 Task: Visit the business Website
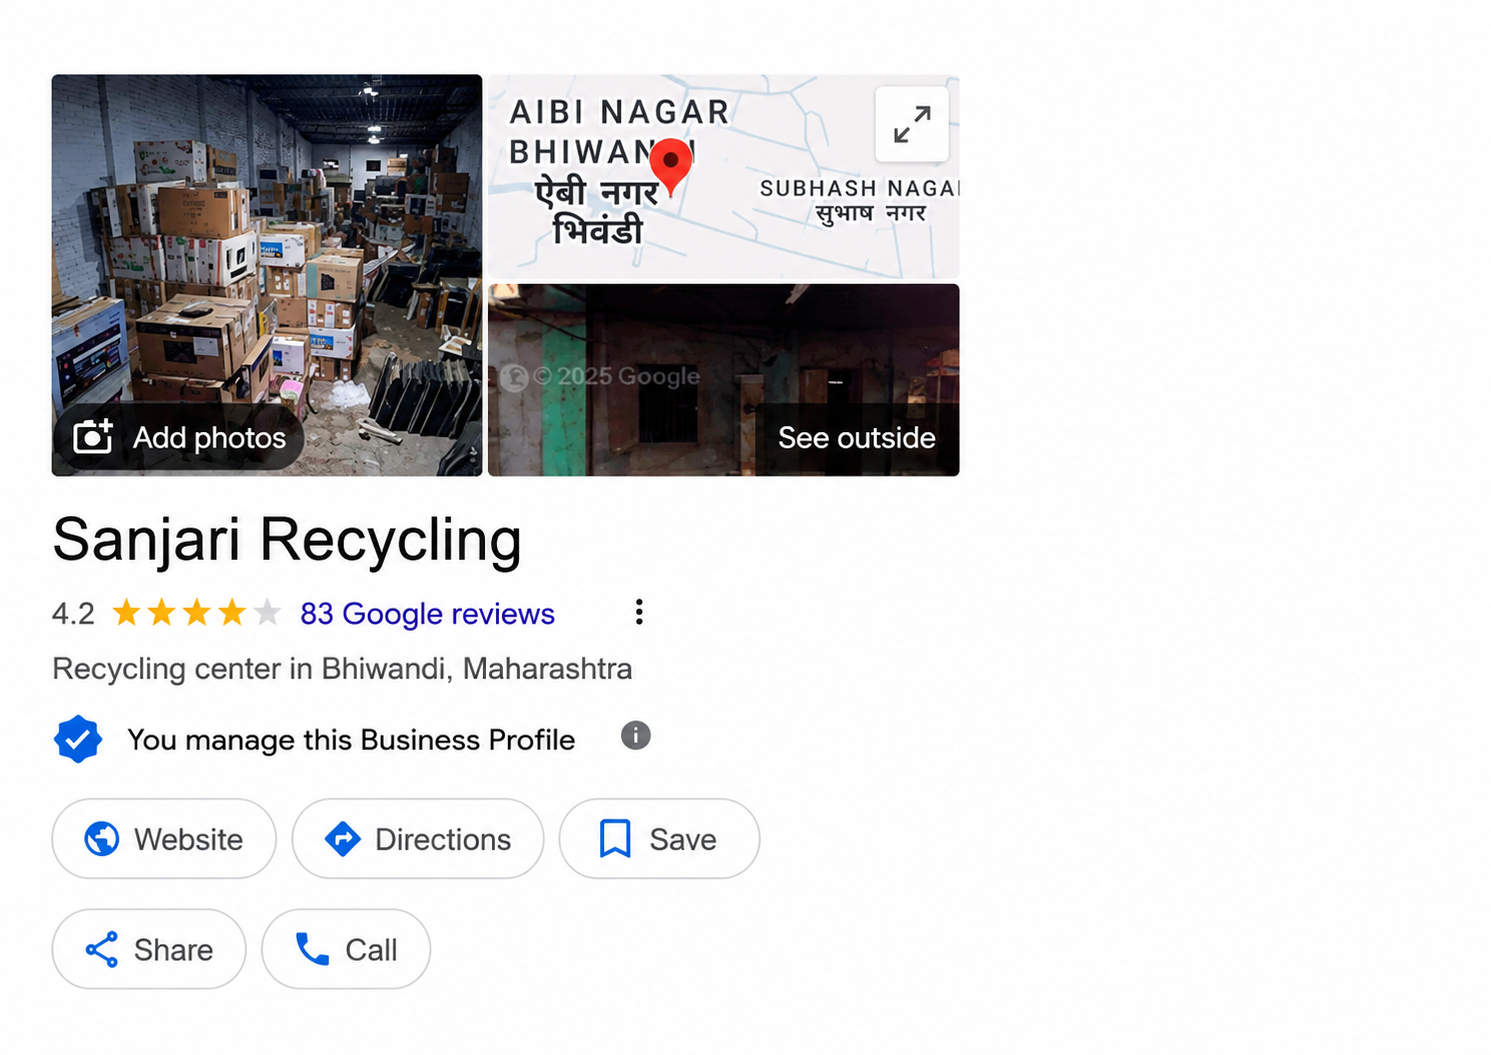tap(164, 839)
